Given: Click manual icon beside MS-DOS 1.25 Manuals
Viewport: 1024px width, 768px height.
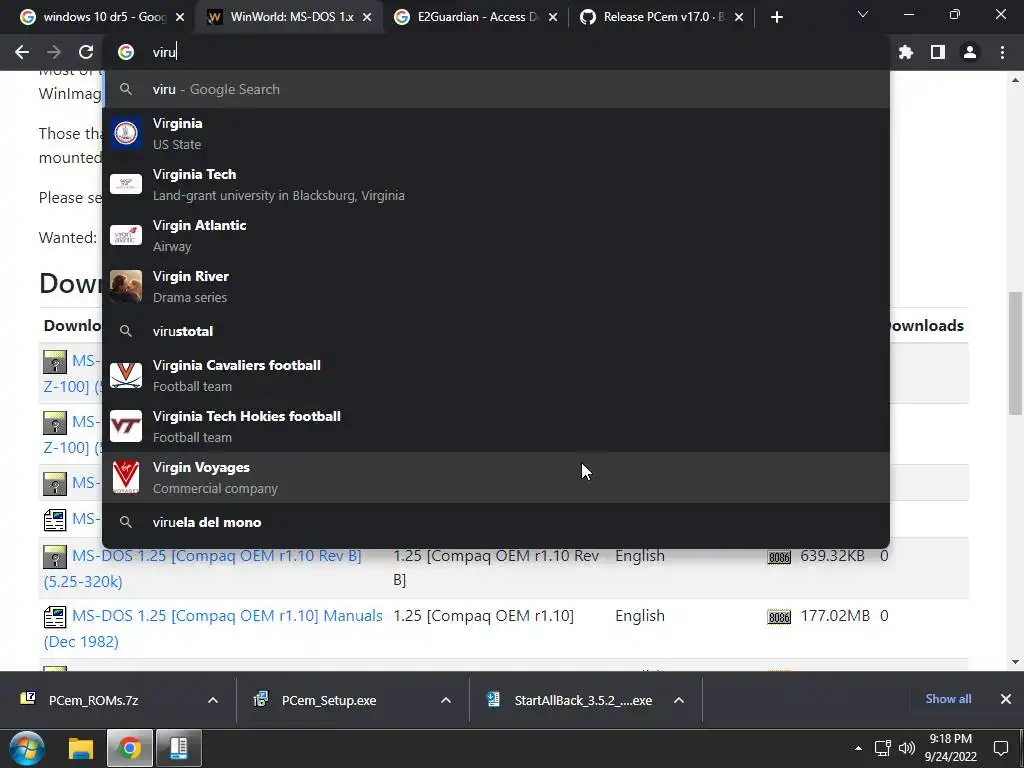Looking at the screenshot, I should (x=55, y=616).
